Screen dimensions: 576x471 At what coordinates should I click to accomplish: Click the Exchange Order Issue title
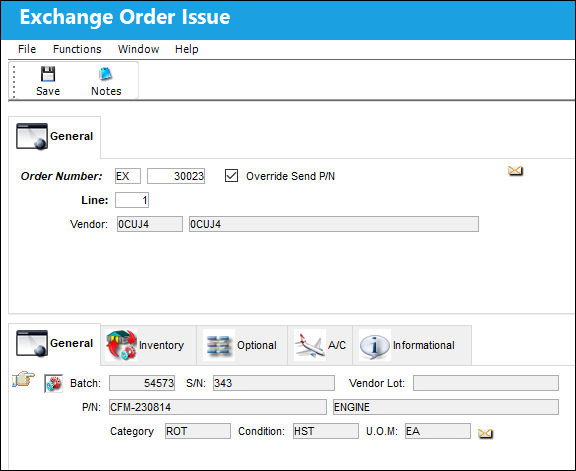(125, 17)
